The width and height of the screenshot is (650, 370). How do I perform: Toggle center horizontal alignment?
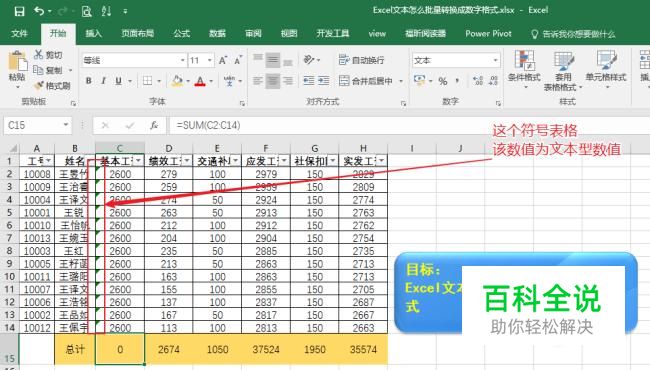click(x=272, y=81)
